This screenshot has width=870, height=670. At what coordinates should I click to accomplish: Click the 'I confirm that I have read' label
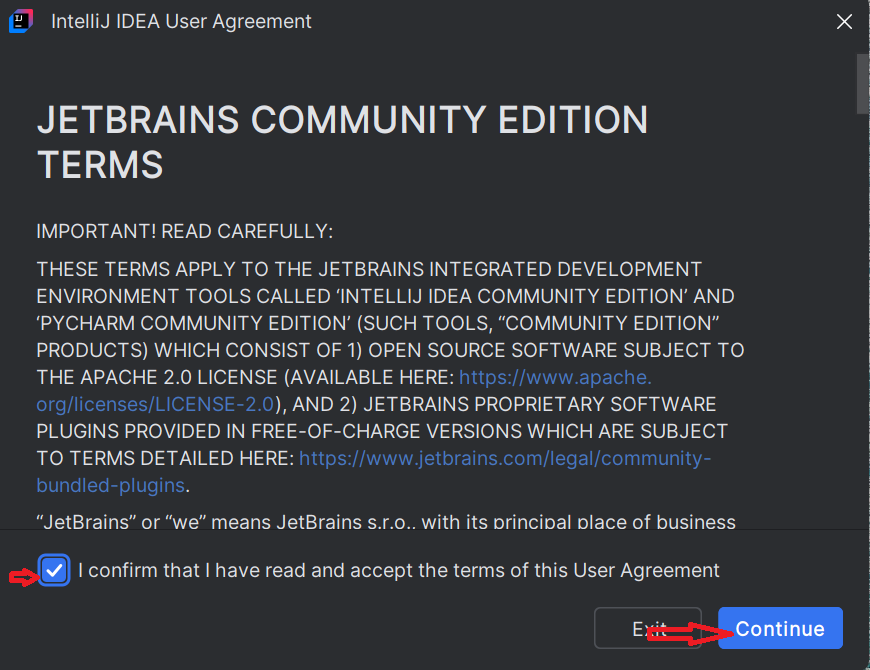point(399,570)
